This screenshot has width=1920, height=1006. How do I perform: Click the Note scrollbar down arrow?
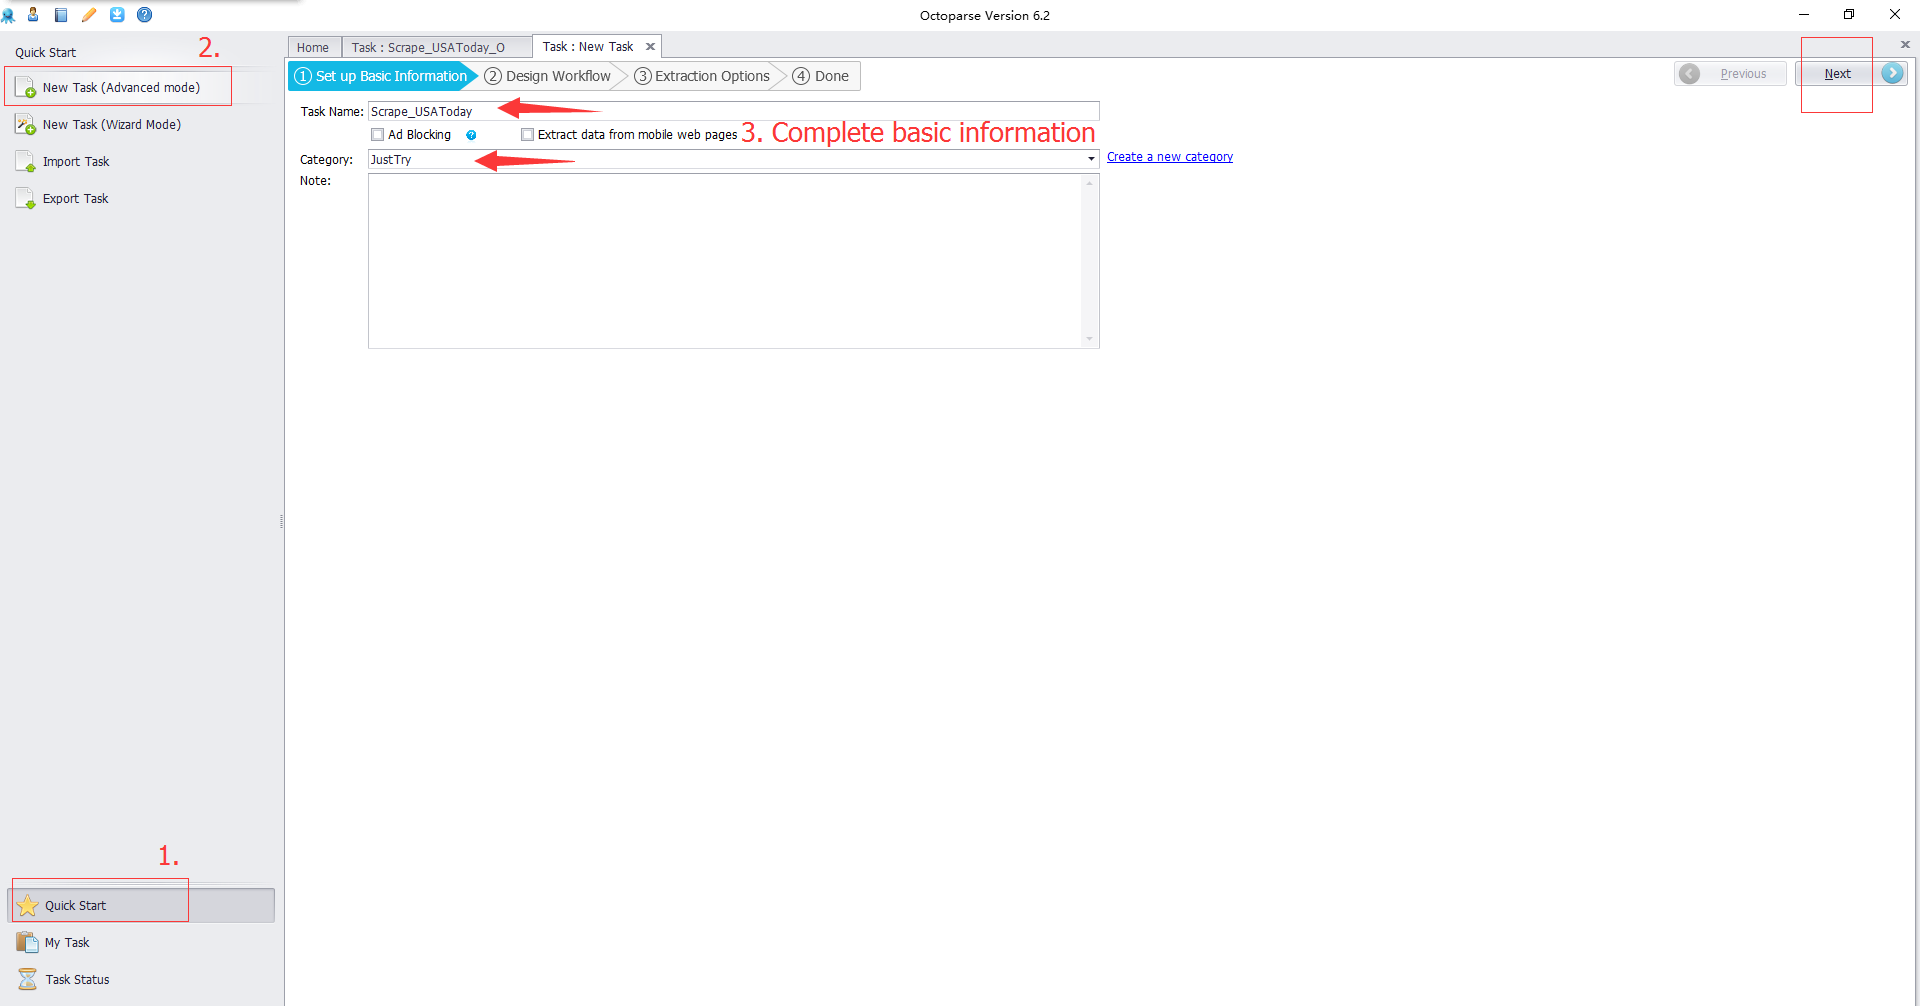[1090, 339]
